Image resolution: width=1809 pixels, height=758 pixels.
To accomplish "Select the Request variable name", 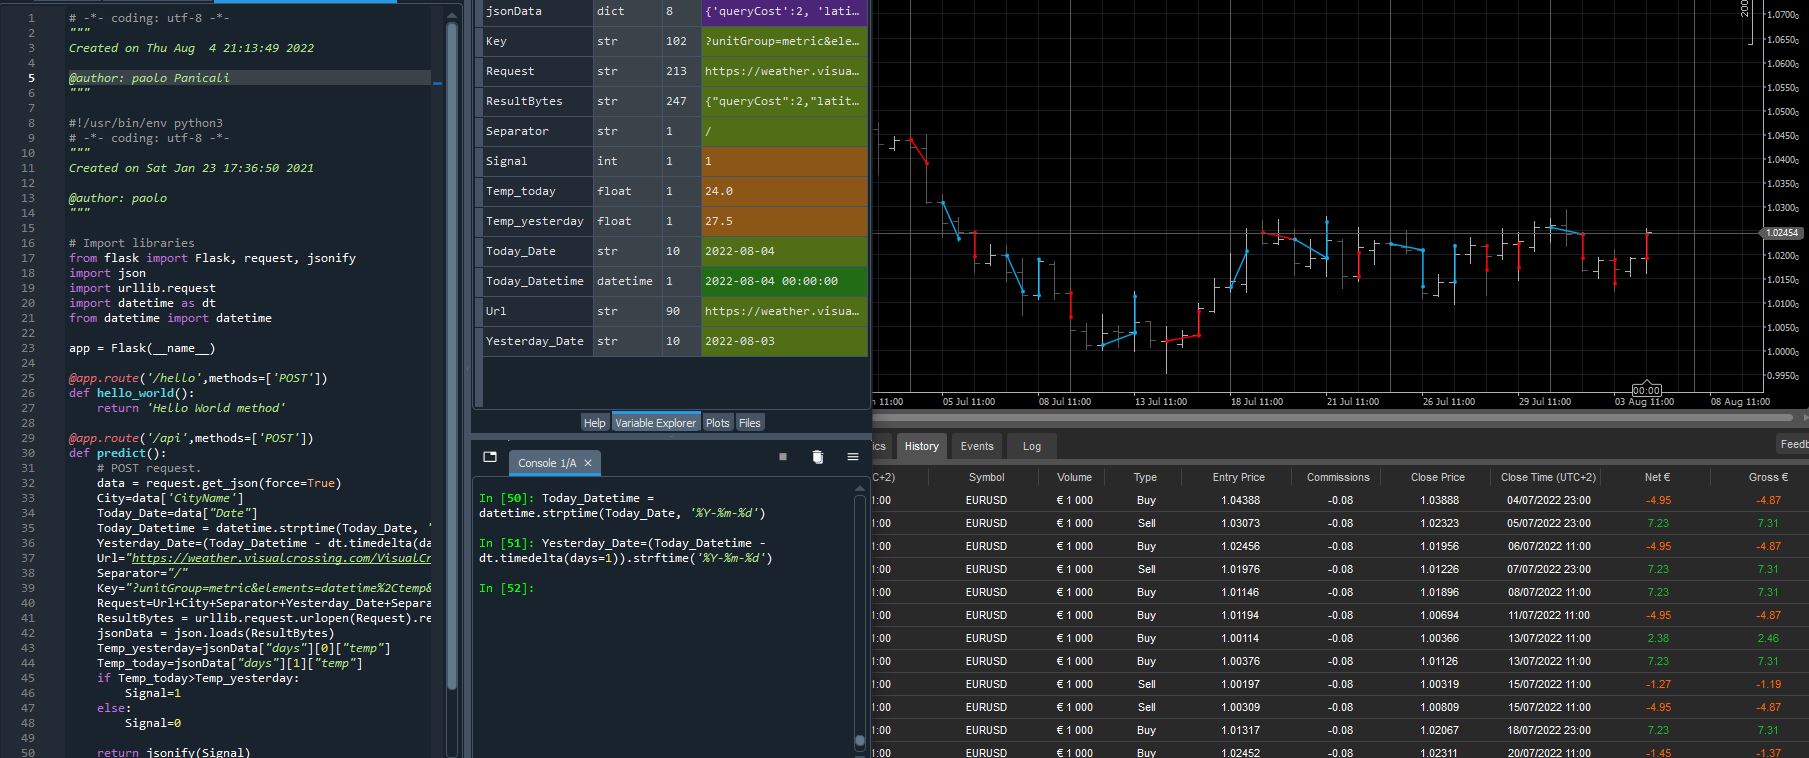I will 510,71.
